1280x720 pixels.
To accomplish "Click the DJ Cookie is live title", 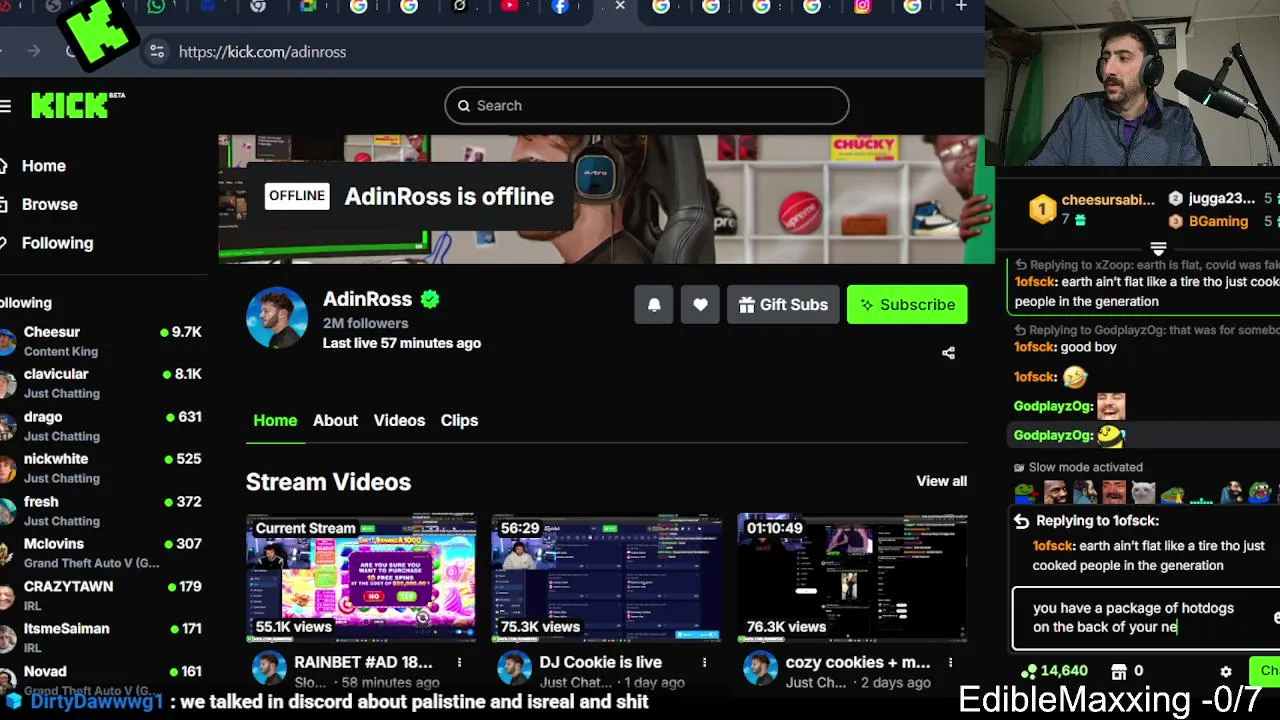I will [x=600, y=662].
